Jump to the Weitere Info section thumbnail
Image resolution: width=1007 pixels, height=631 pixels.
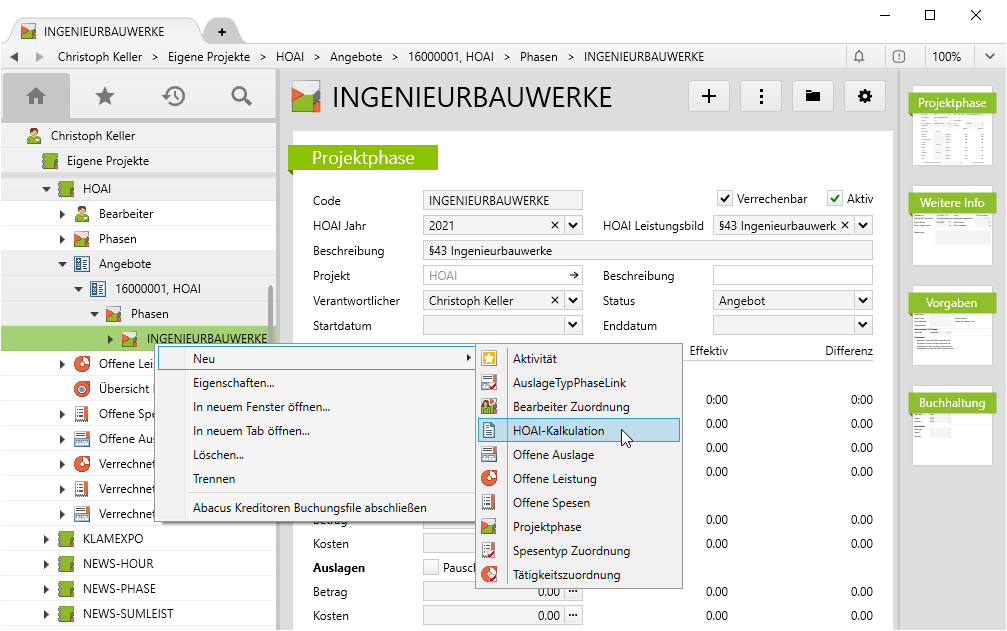pyautogui.click(x=952, y=225)
